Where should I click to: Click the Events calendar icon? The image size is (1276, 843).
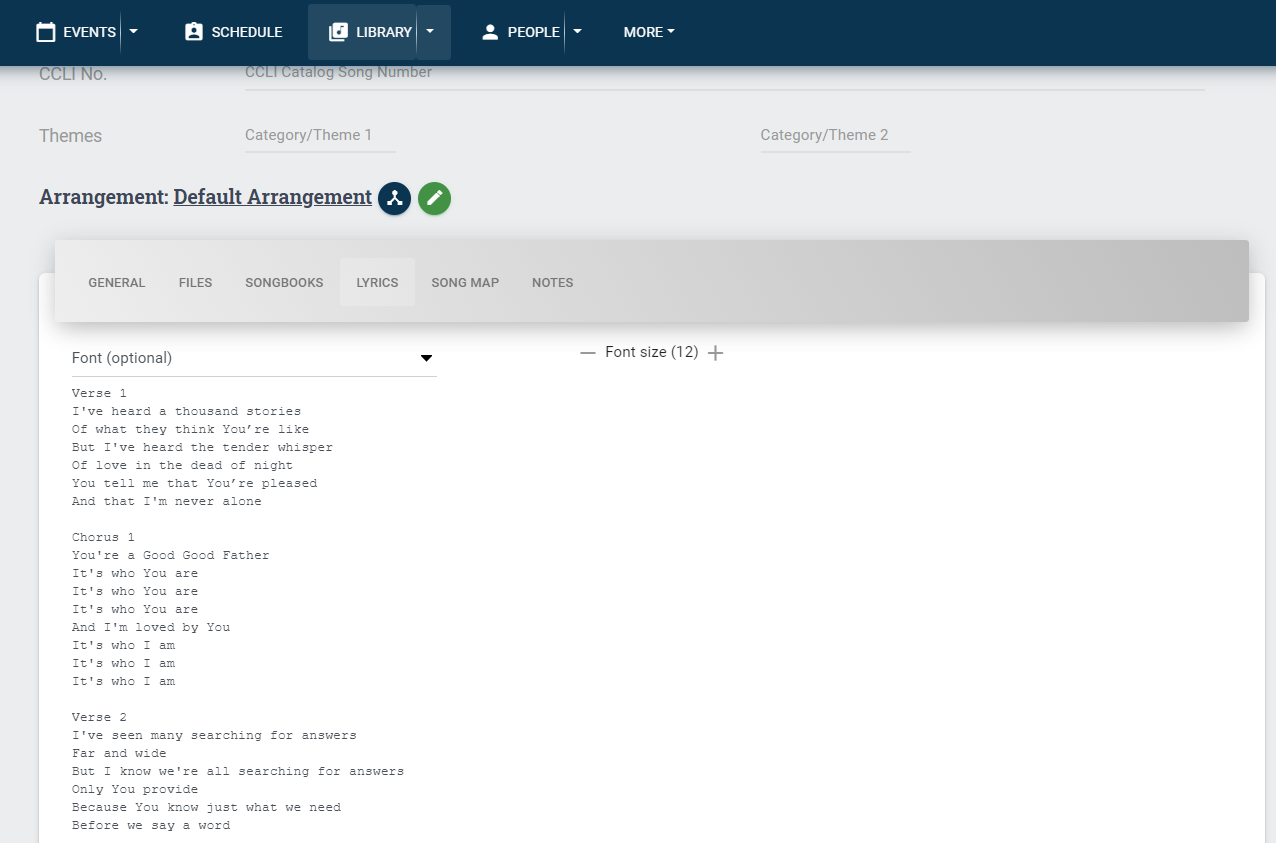[x=45, y=32]
